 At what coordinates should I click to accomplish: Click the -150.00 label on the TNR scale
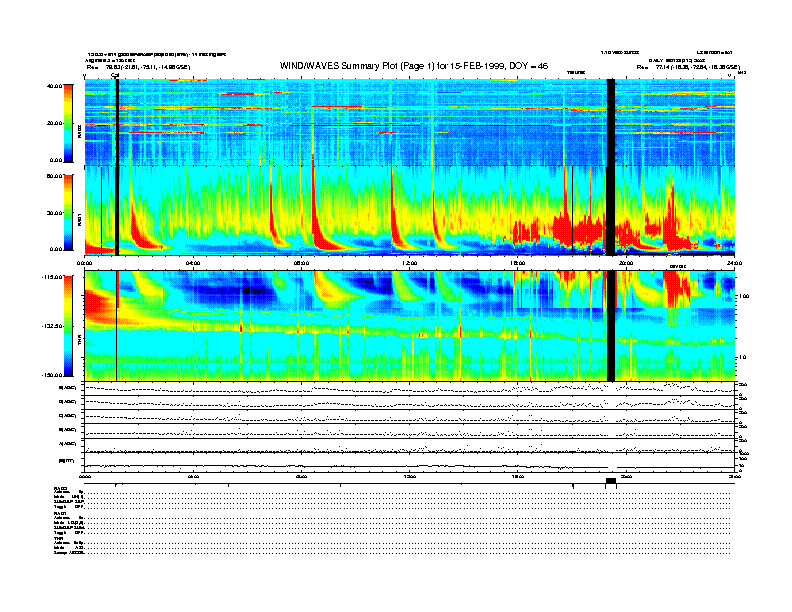point(53,375)
